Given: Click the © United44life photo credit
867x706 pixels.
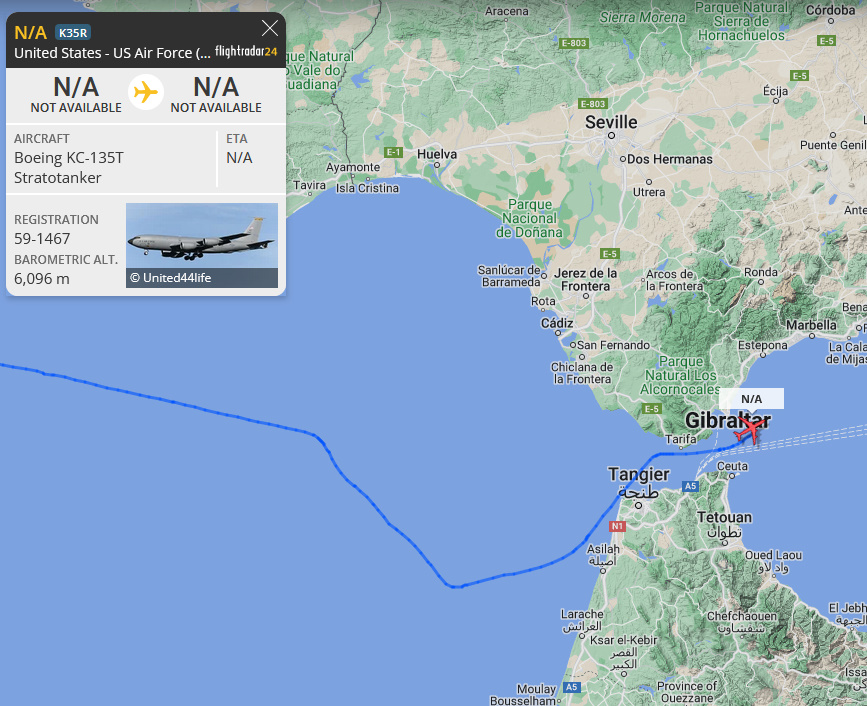Looking at the screenshot, I should pyautogui.click(x=170, y=278).
